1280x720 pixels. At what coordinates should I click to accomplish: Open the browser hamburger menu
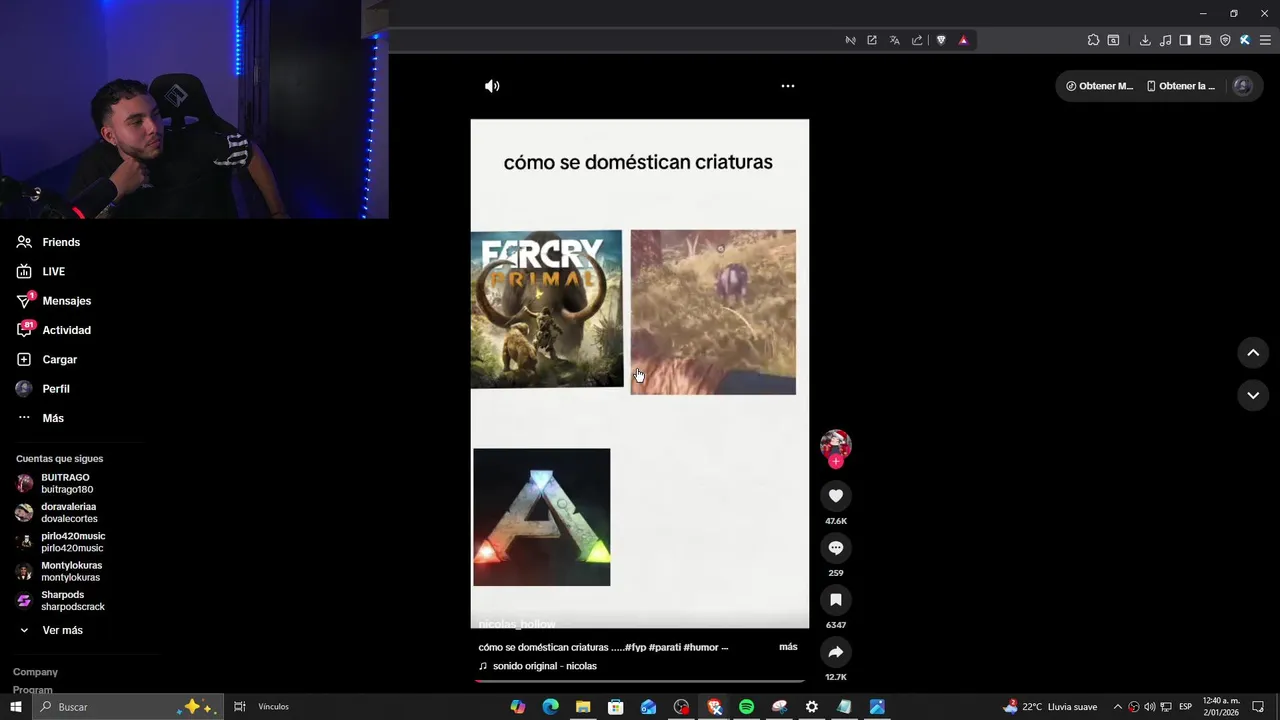1265,40
